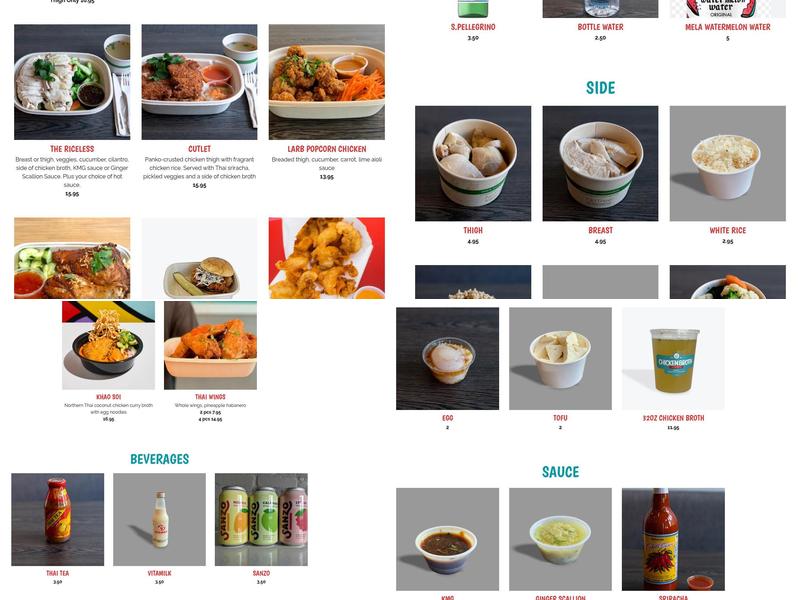Screen dimensions: 800x600
Task: Click the S.Pellegrino item name
Action: click(x=473, y=27)
